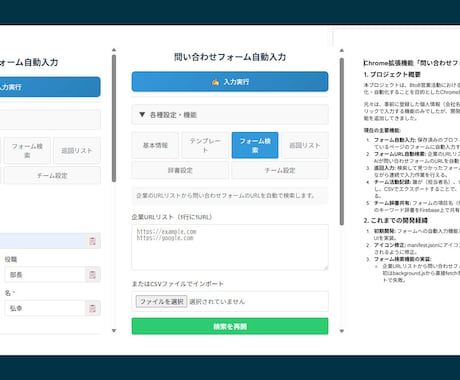
Task: Click the center panel scrollbar down arrow
Action: 342,331
